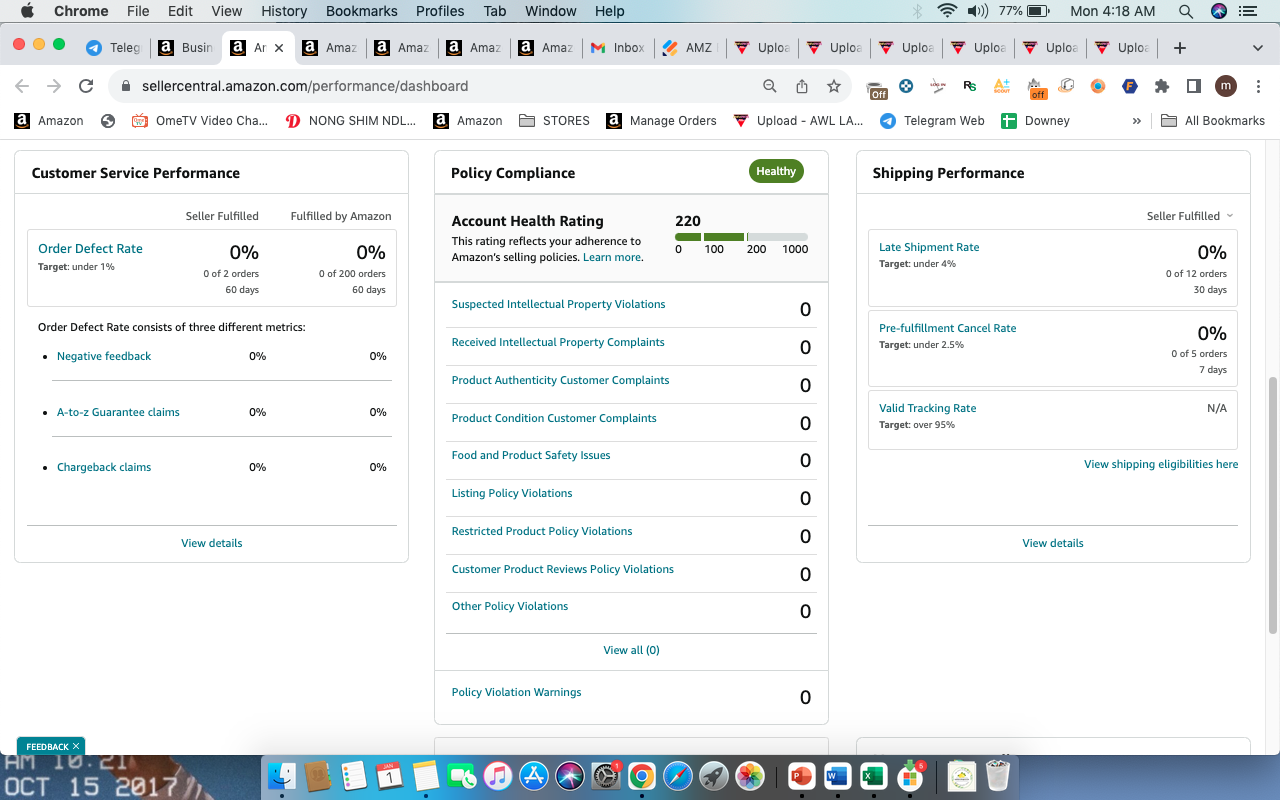Click Learn more about Account Health Rating
Image resolution: width=1280 pixels, height=800 pixels.
coord(612,257)
